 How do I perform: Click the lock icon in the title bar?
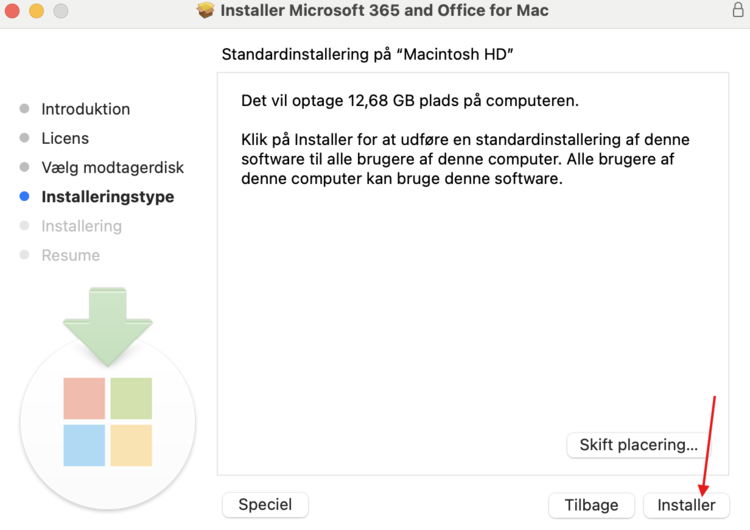pyautogui.click(x=738, y=11)
